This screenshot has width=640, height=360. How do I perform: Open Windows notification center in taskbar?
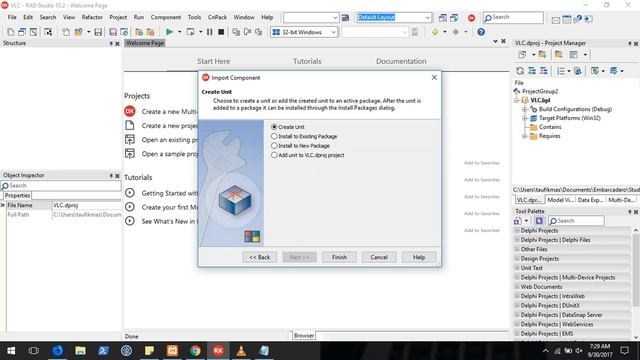[x=624, y=351]
